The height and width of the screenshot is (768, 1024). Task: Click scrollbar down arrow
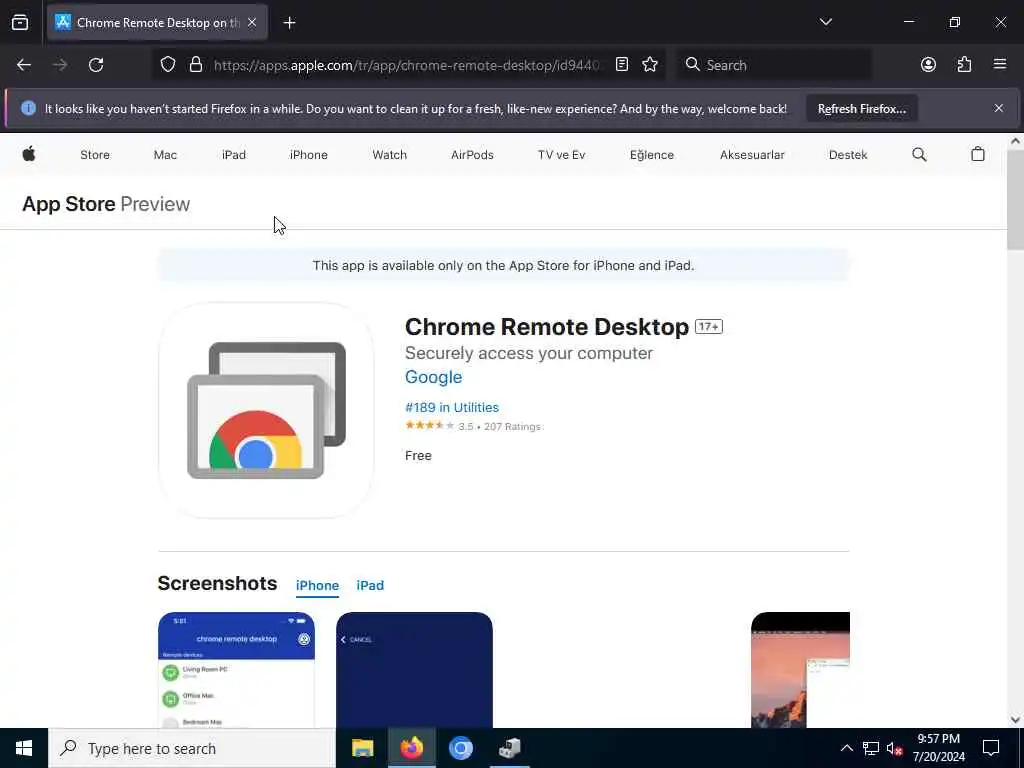(1015, 720)
